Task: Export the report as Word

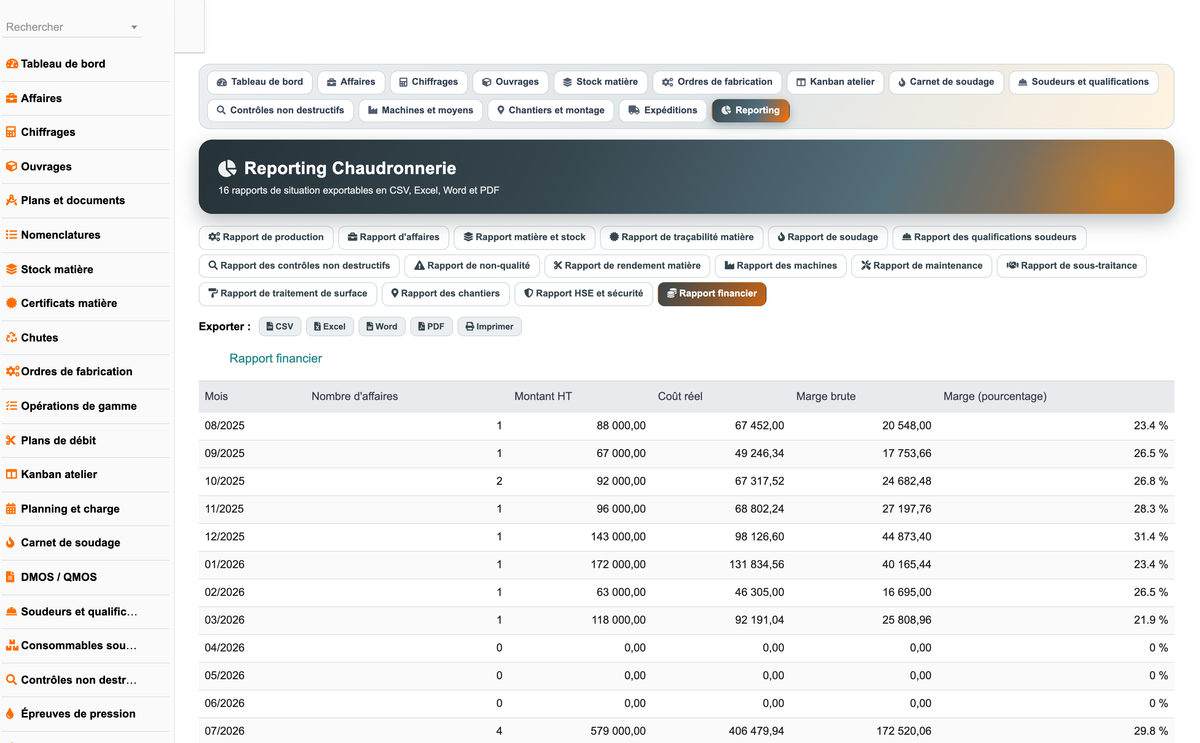Action: point(381,327)
